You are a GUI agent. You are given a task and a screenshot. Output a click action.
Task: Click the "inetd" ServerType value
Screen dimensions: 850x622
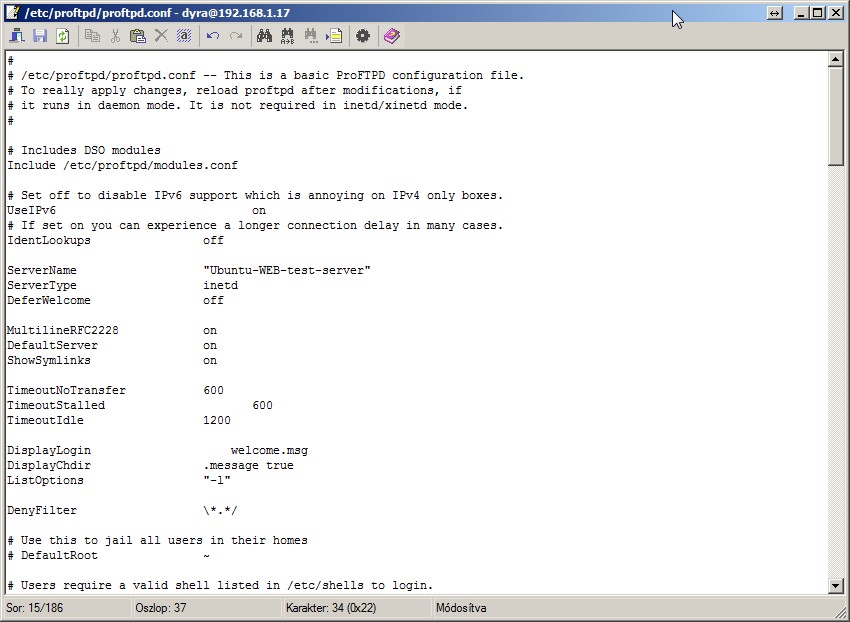[221, 285]
